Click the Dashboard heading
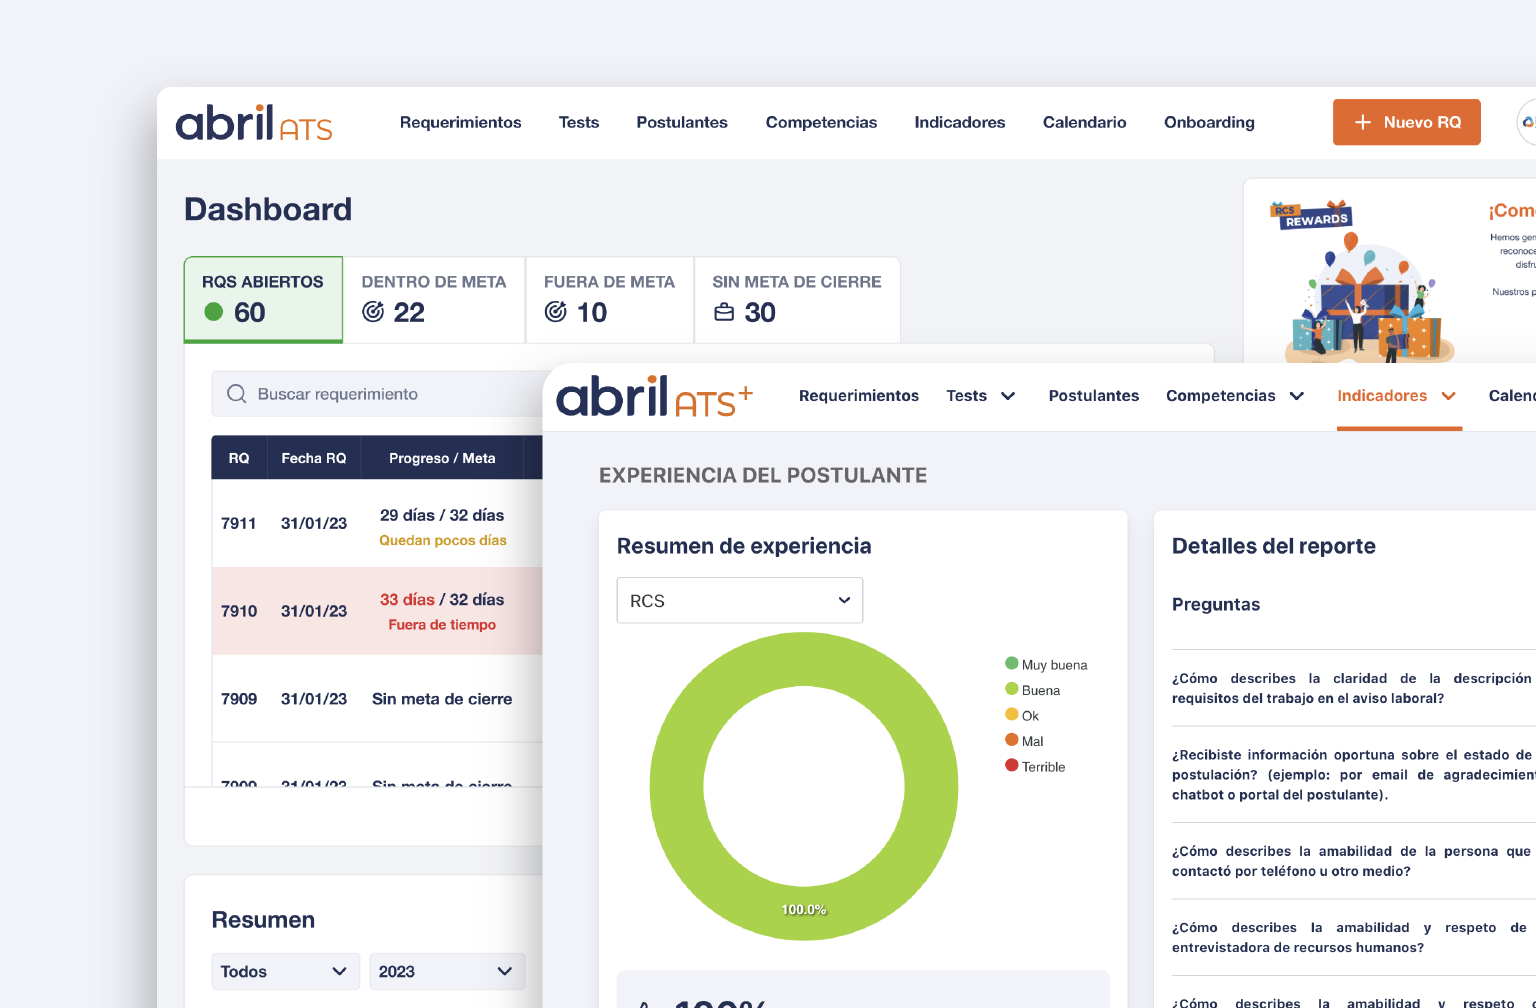1536x1008 pixels. [268, 209]
